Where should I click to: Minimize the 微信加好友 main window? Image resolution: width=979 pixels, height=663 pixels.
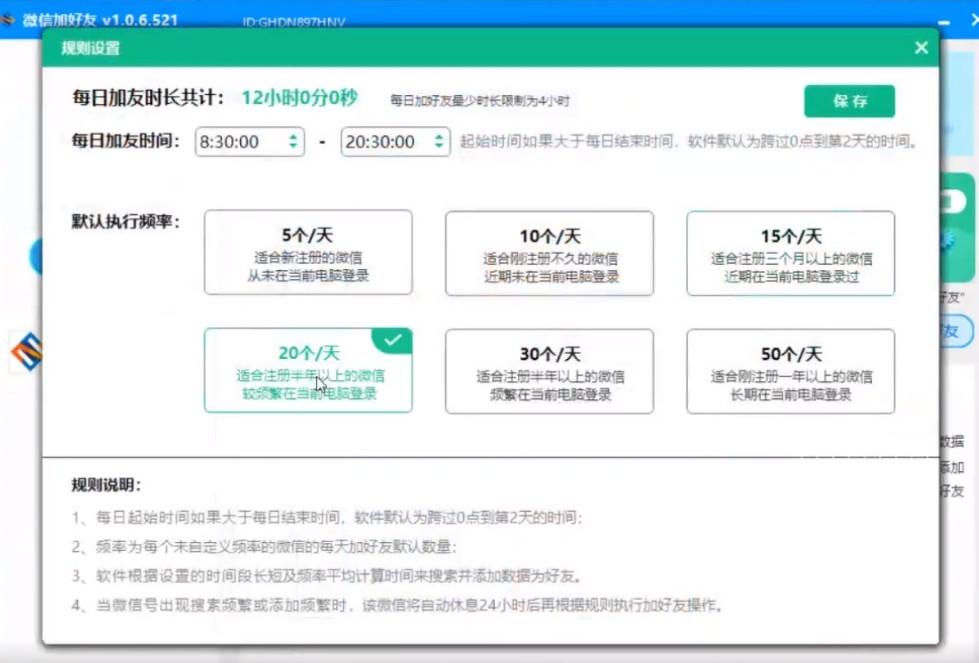tap(944, 22)
